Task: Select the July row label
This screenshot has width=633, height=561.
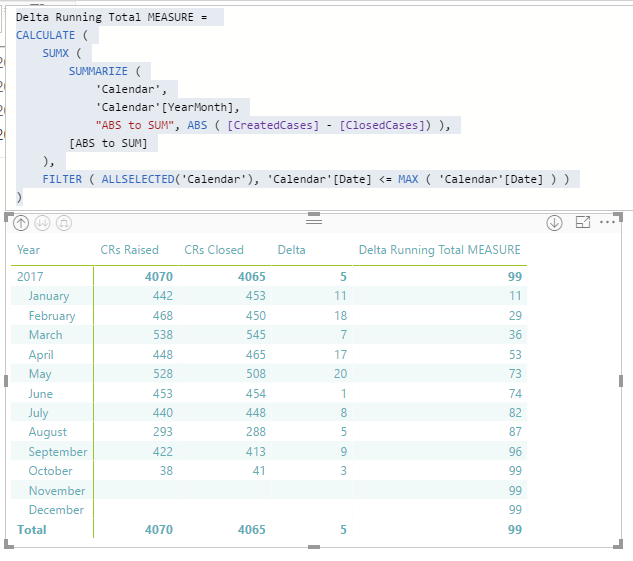Action: (38, 413)
